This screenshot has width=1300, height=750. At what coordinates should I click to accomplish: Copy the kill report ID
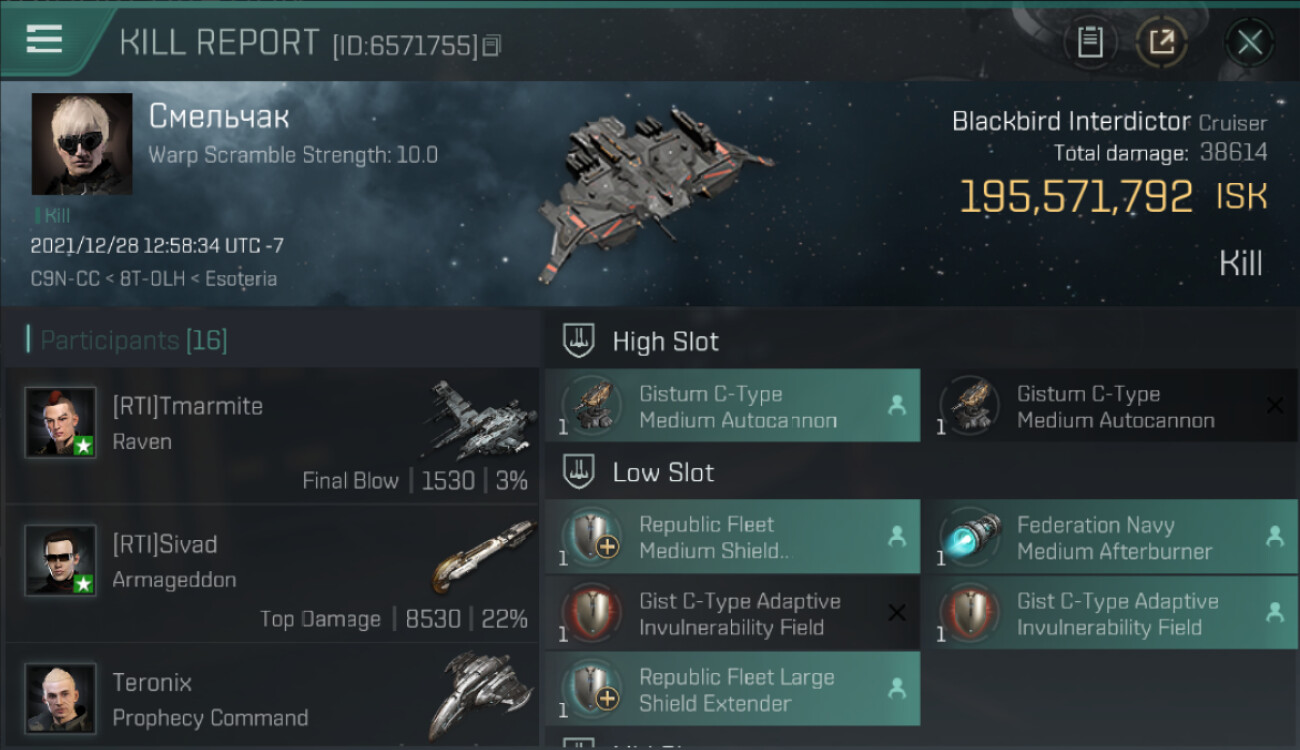tap(491, 45)
